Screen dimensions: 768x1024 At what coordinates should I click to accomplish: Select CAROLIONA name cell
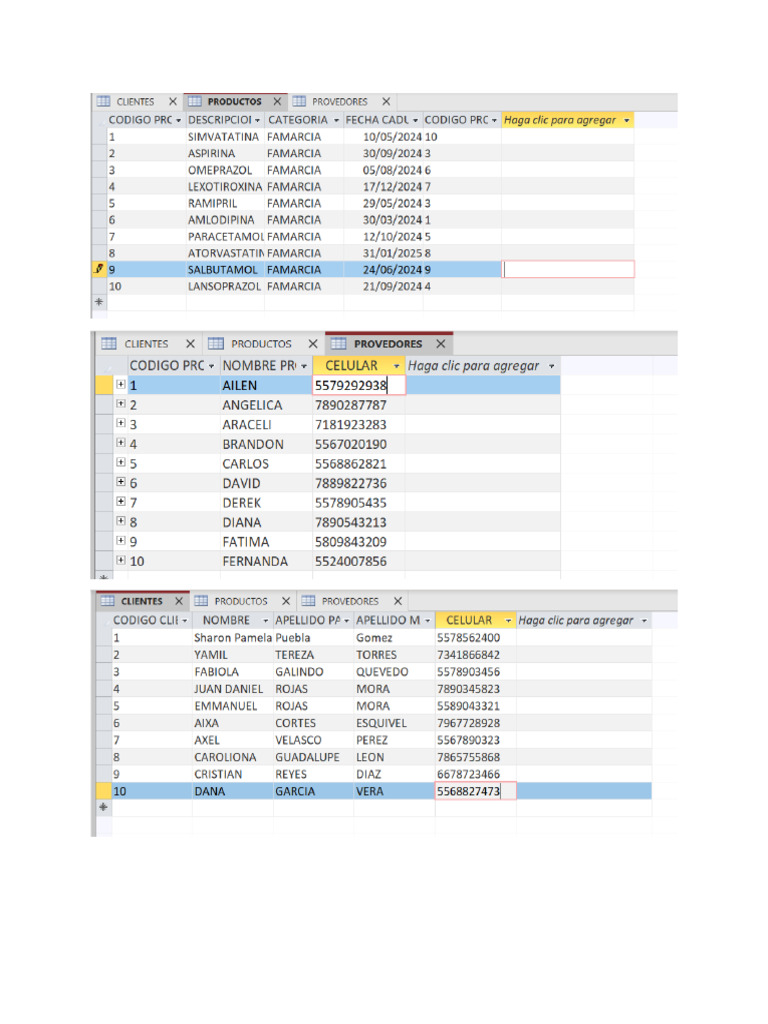[232, 757]
